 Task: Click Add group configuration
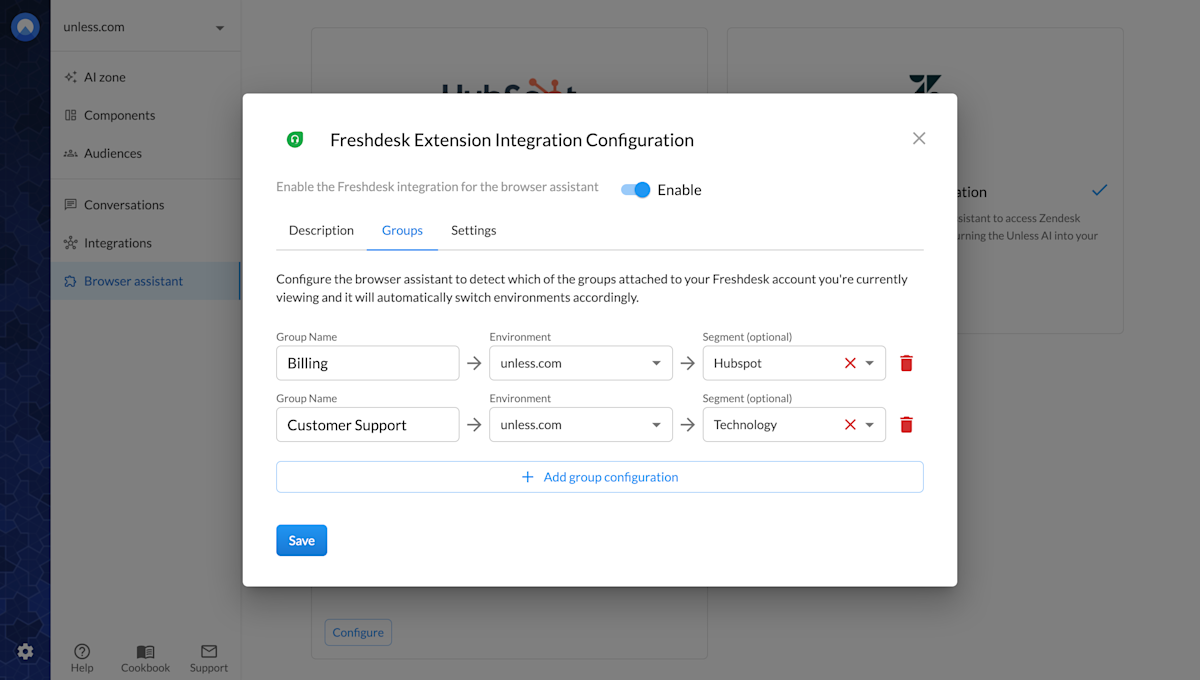click(x=599, y=477)
